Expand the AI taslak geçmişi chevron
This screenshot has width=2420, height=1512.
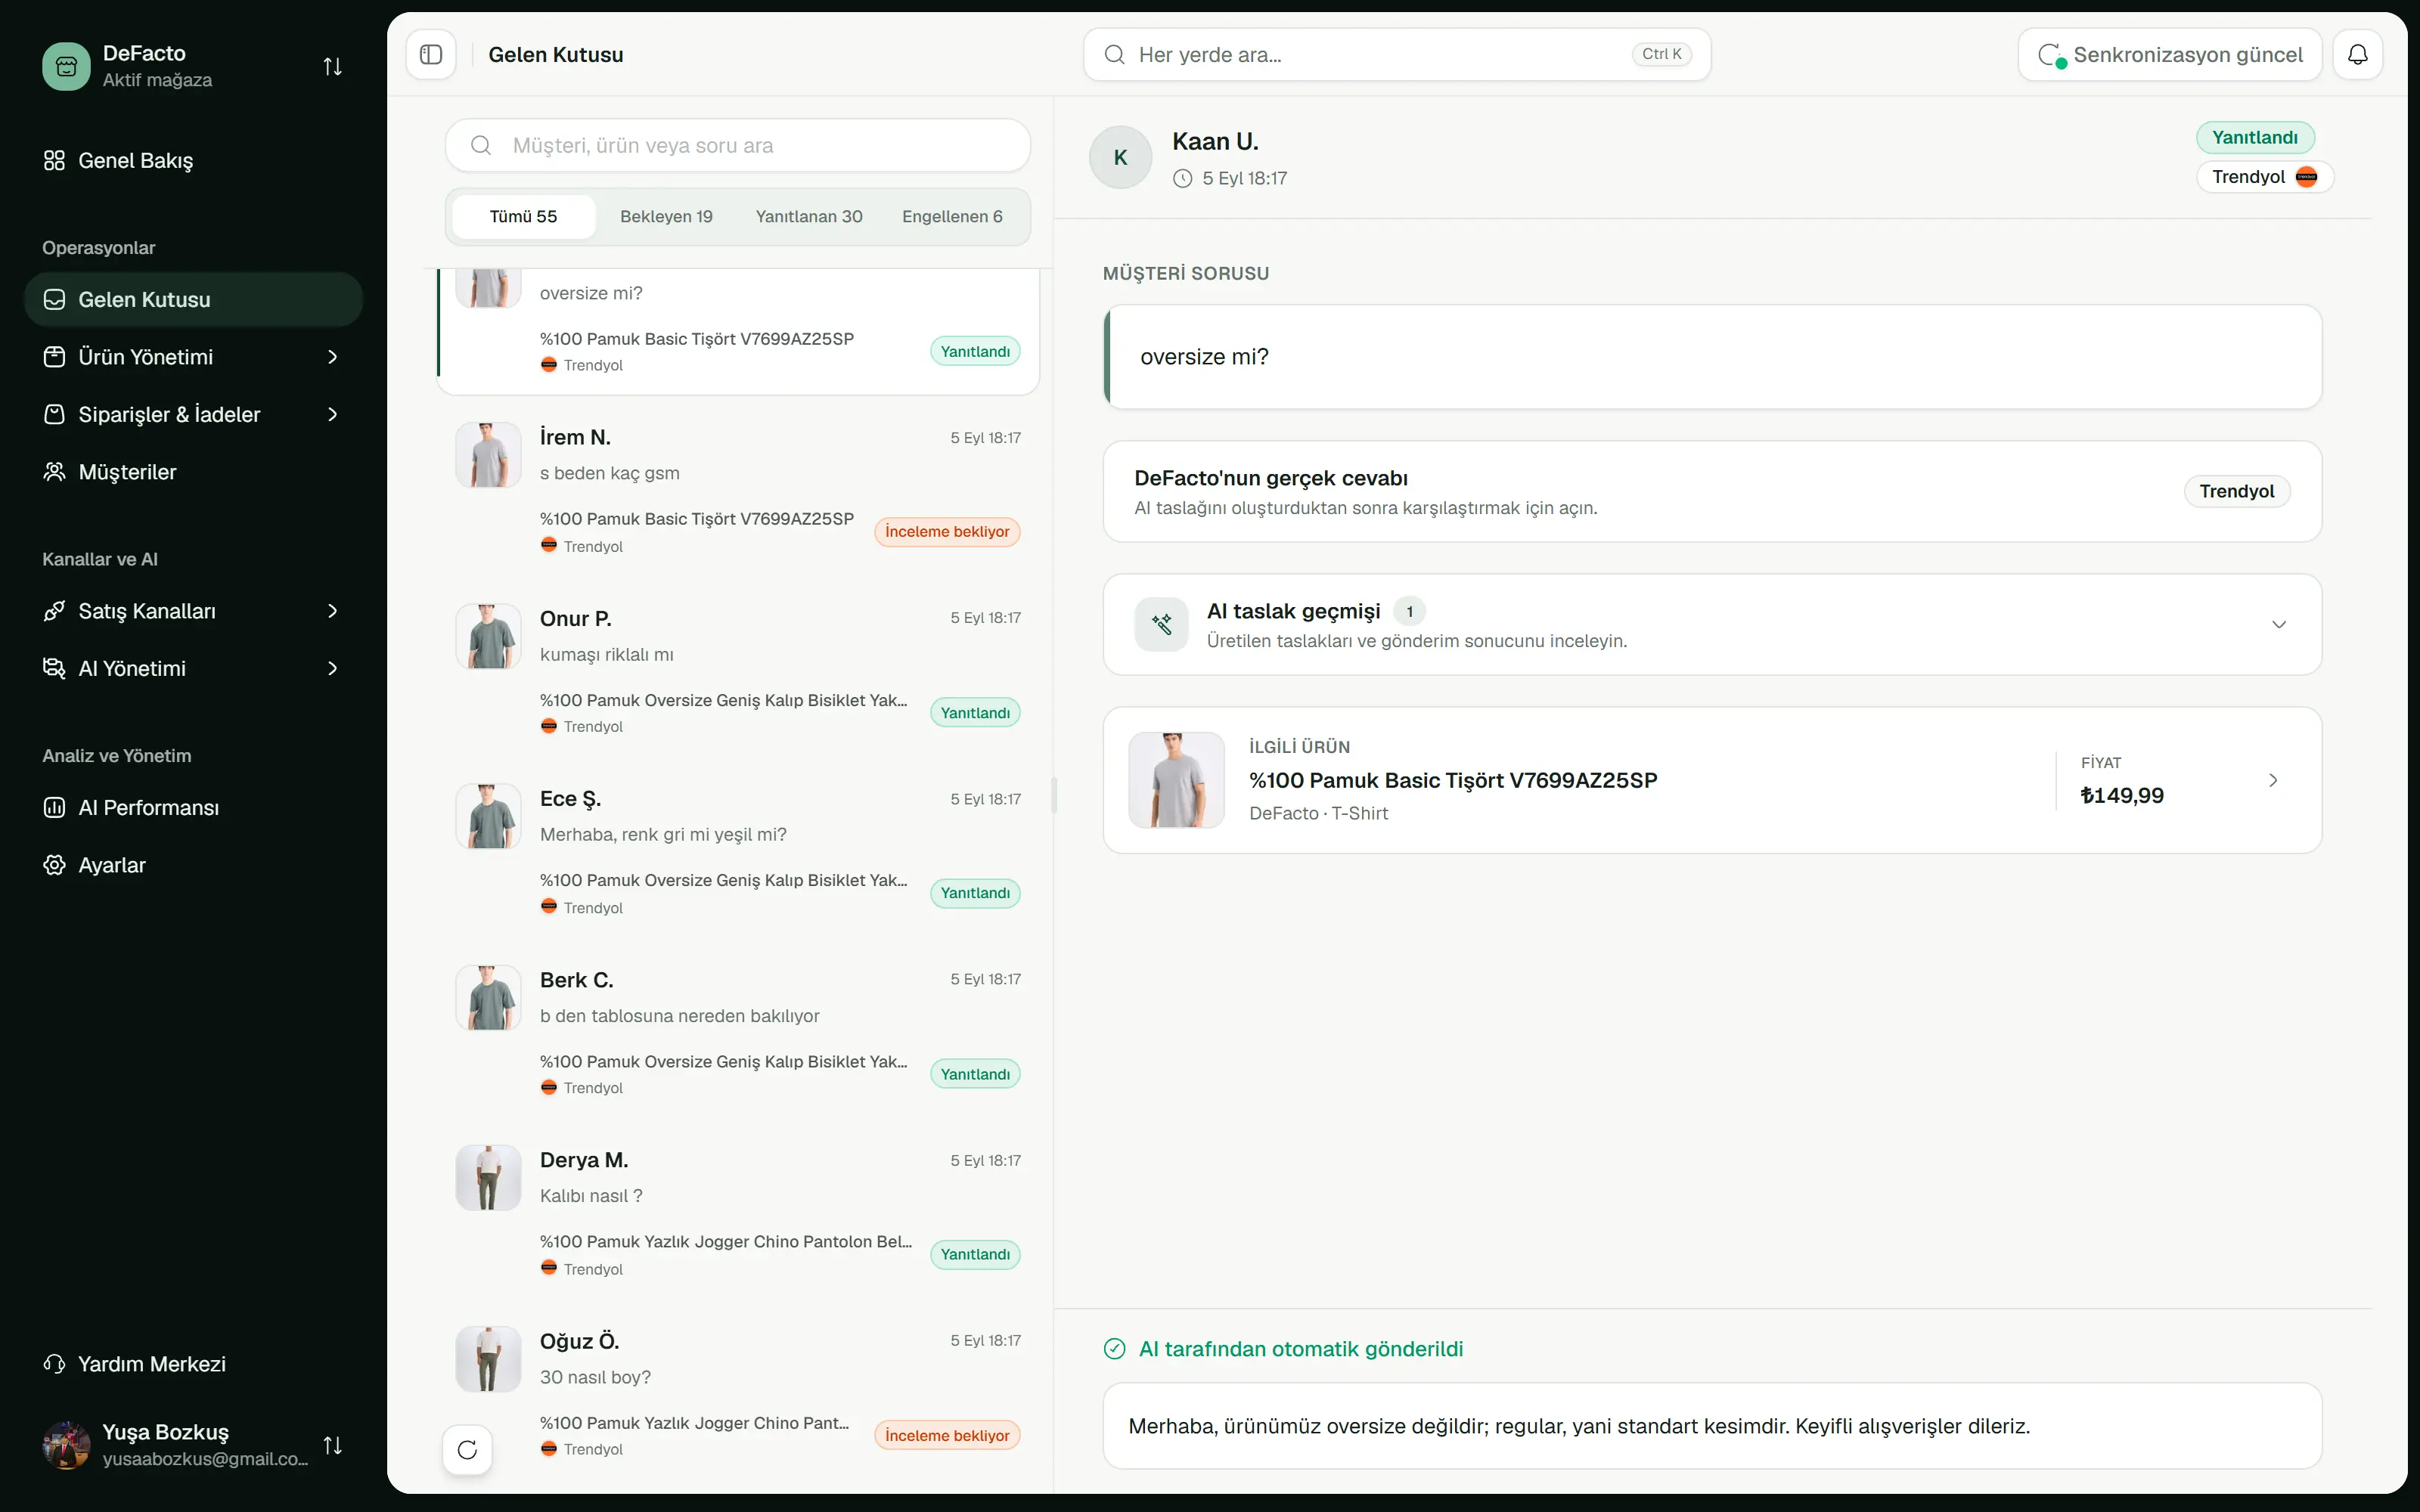2279,625
